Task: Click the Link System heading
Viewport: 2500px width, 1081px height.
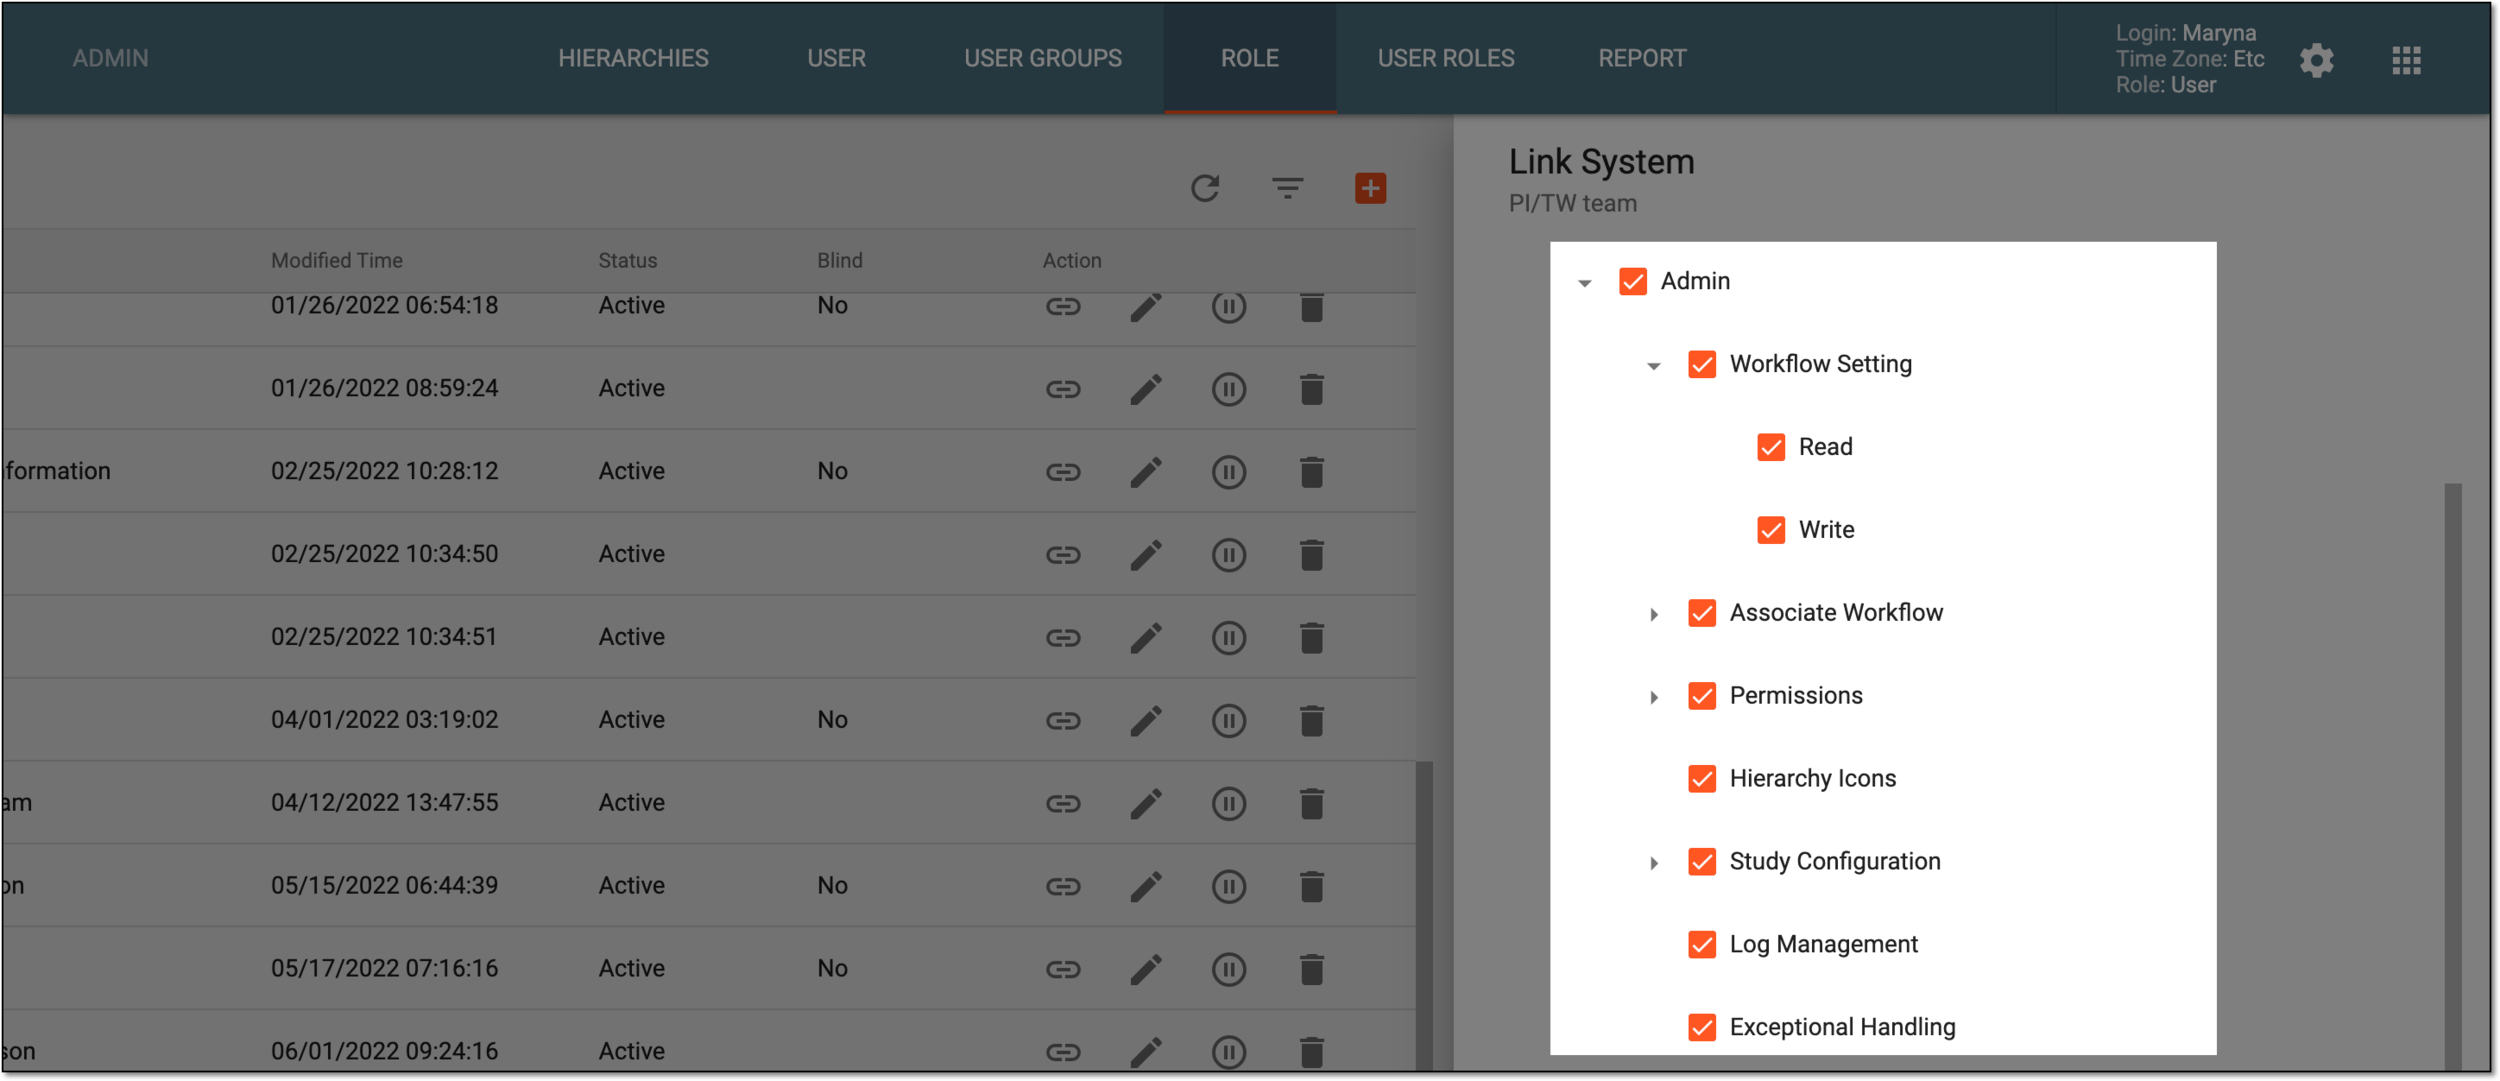Action: (1601, 162)
